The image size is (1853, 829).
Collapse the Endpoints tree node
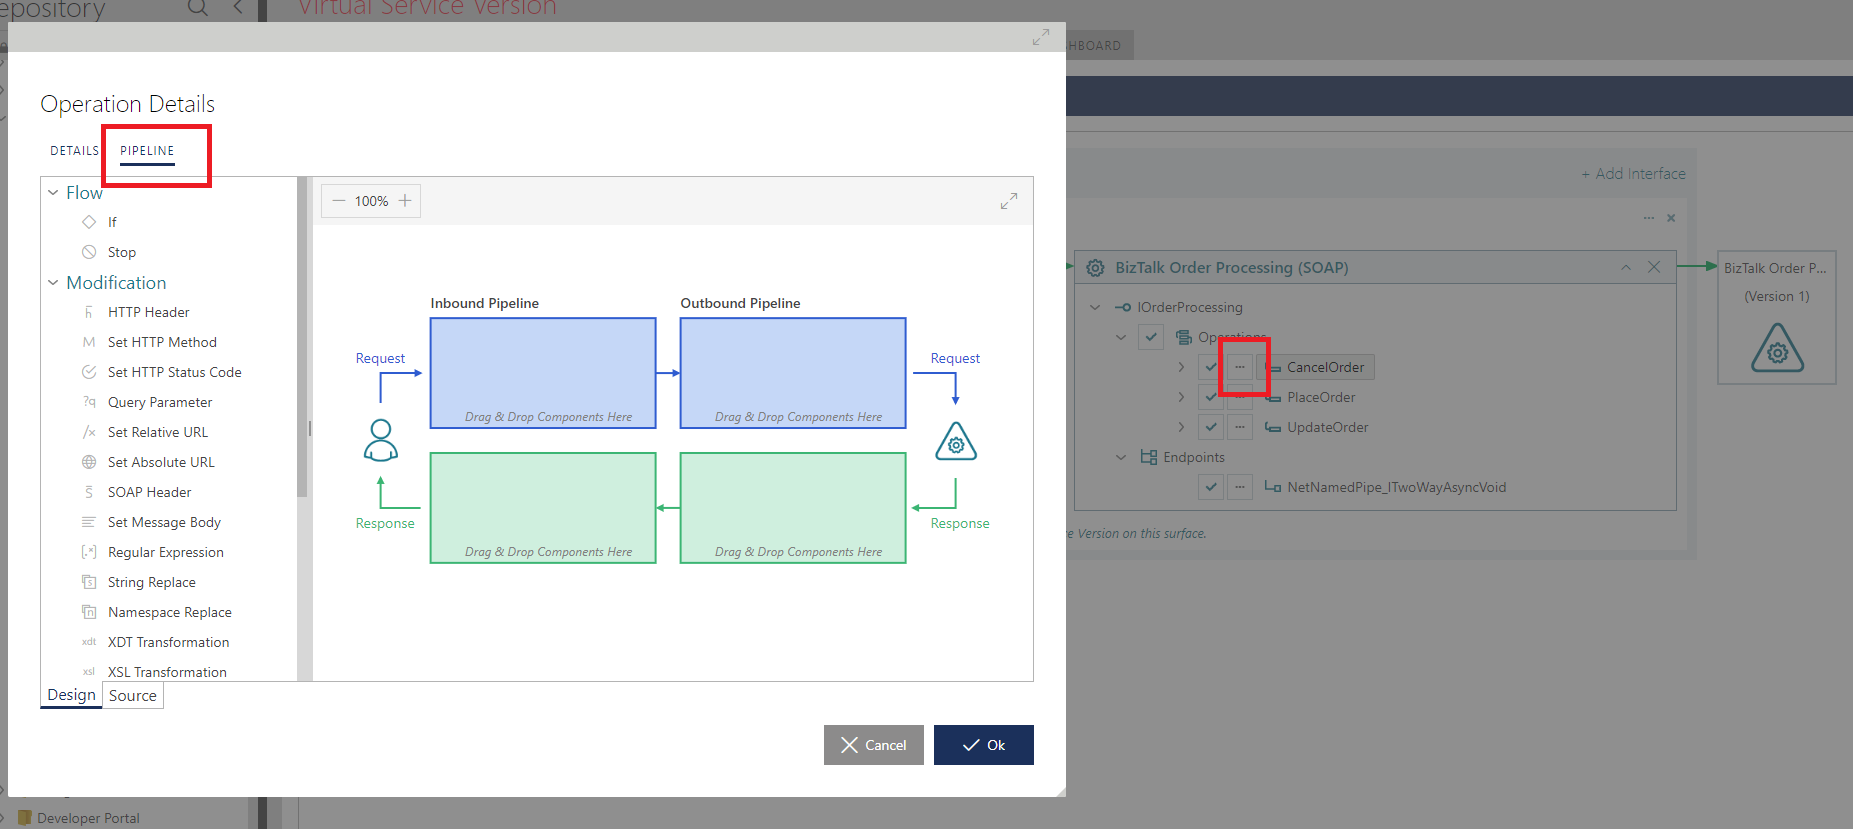tap(1121, 457)
